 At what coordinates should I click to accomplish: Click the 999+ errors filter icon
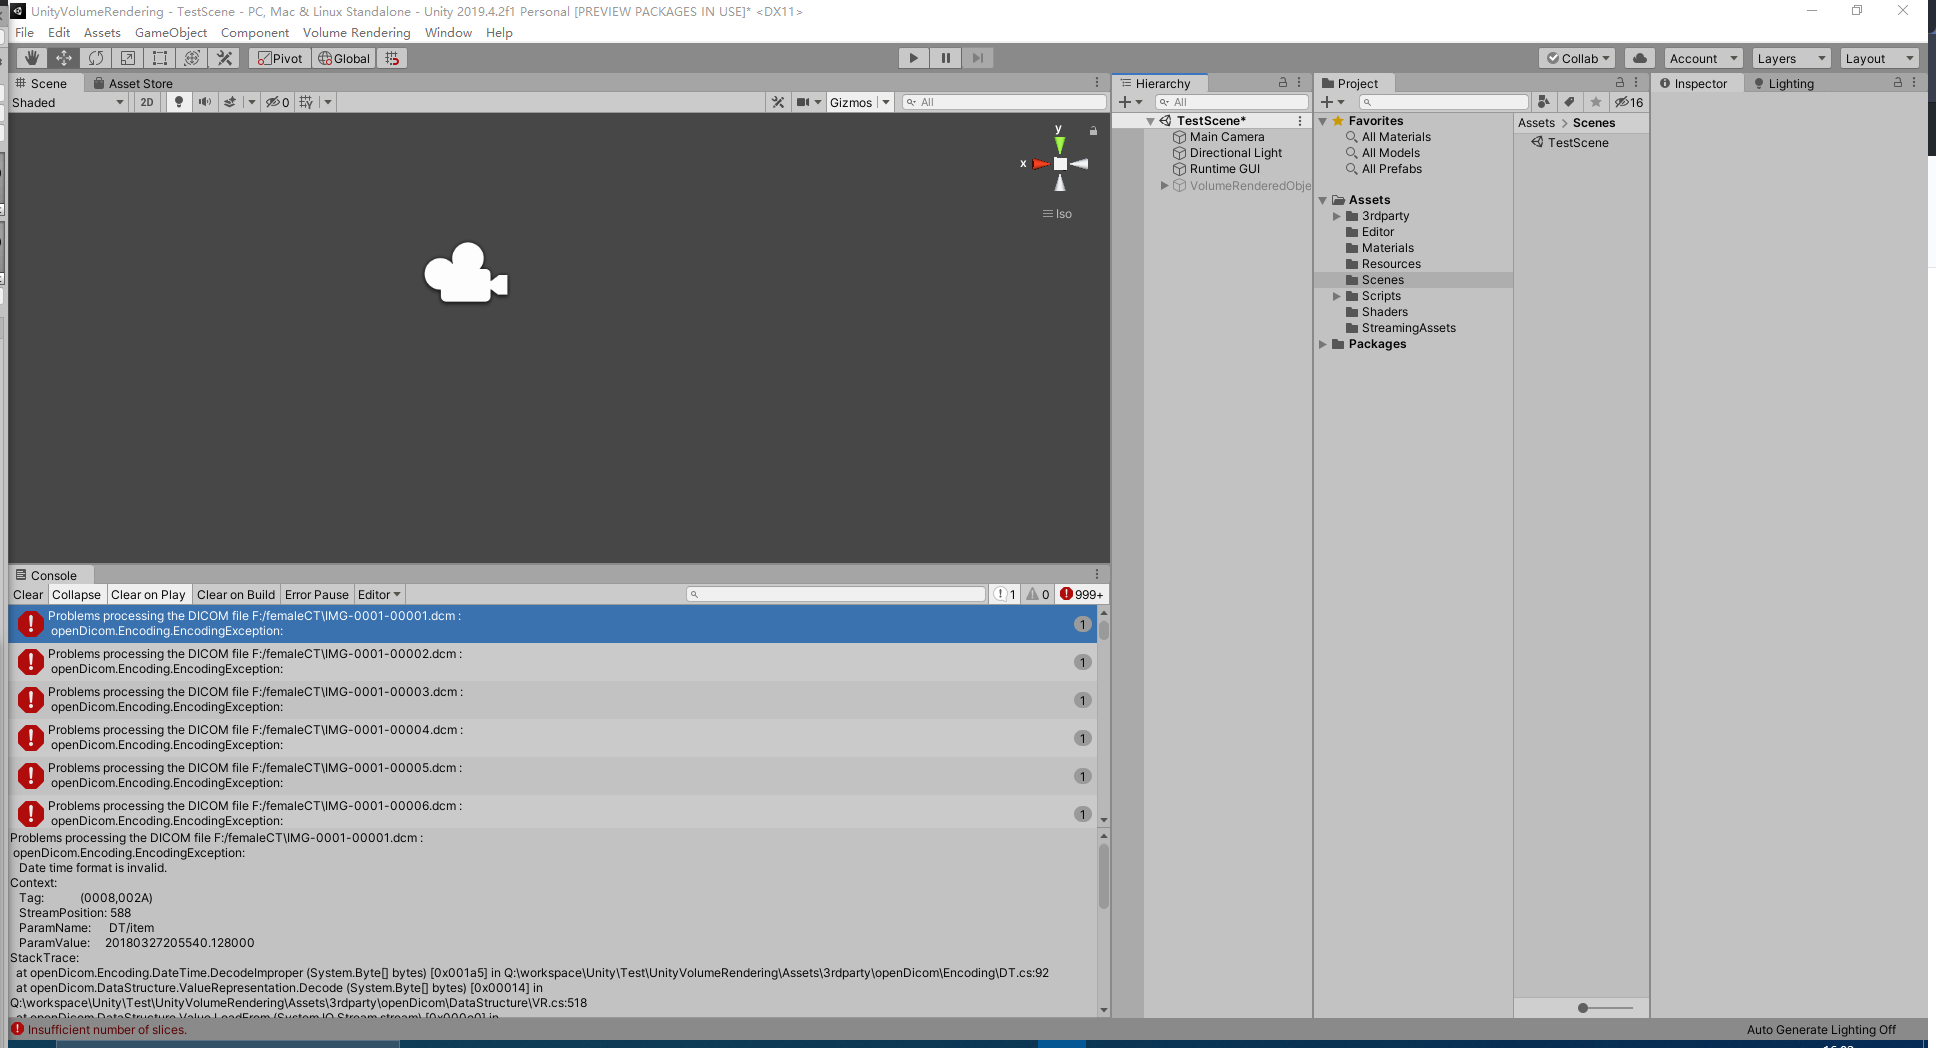[1081, 593]
